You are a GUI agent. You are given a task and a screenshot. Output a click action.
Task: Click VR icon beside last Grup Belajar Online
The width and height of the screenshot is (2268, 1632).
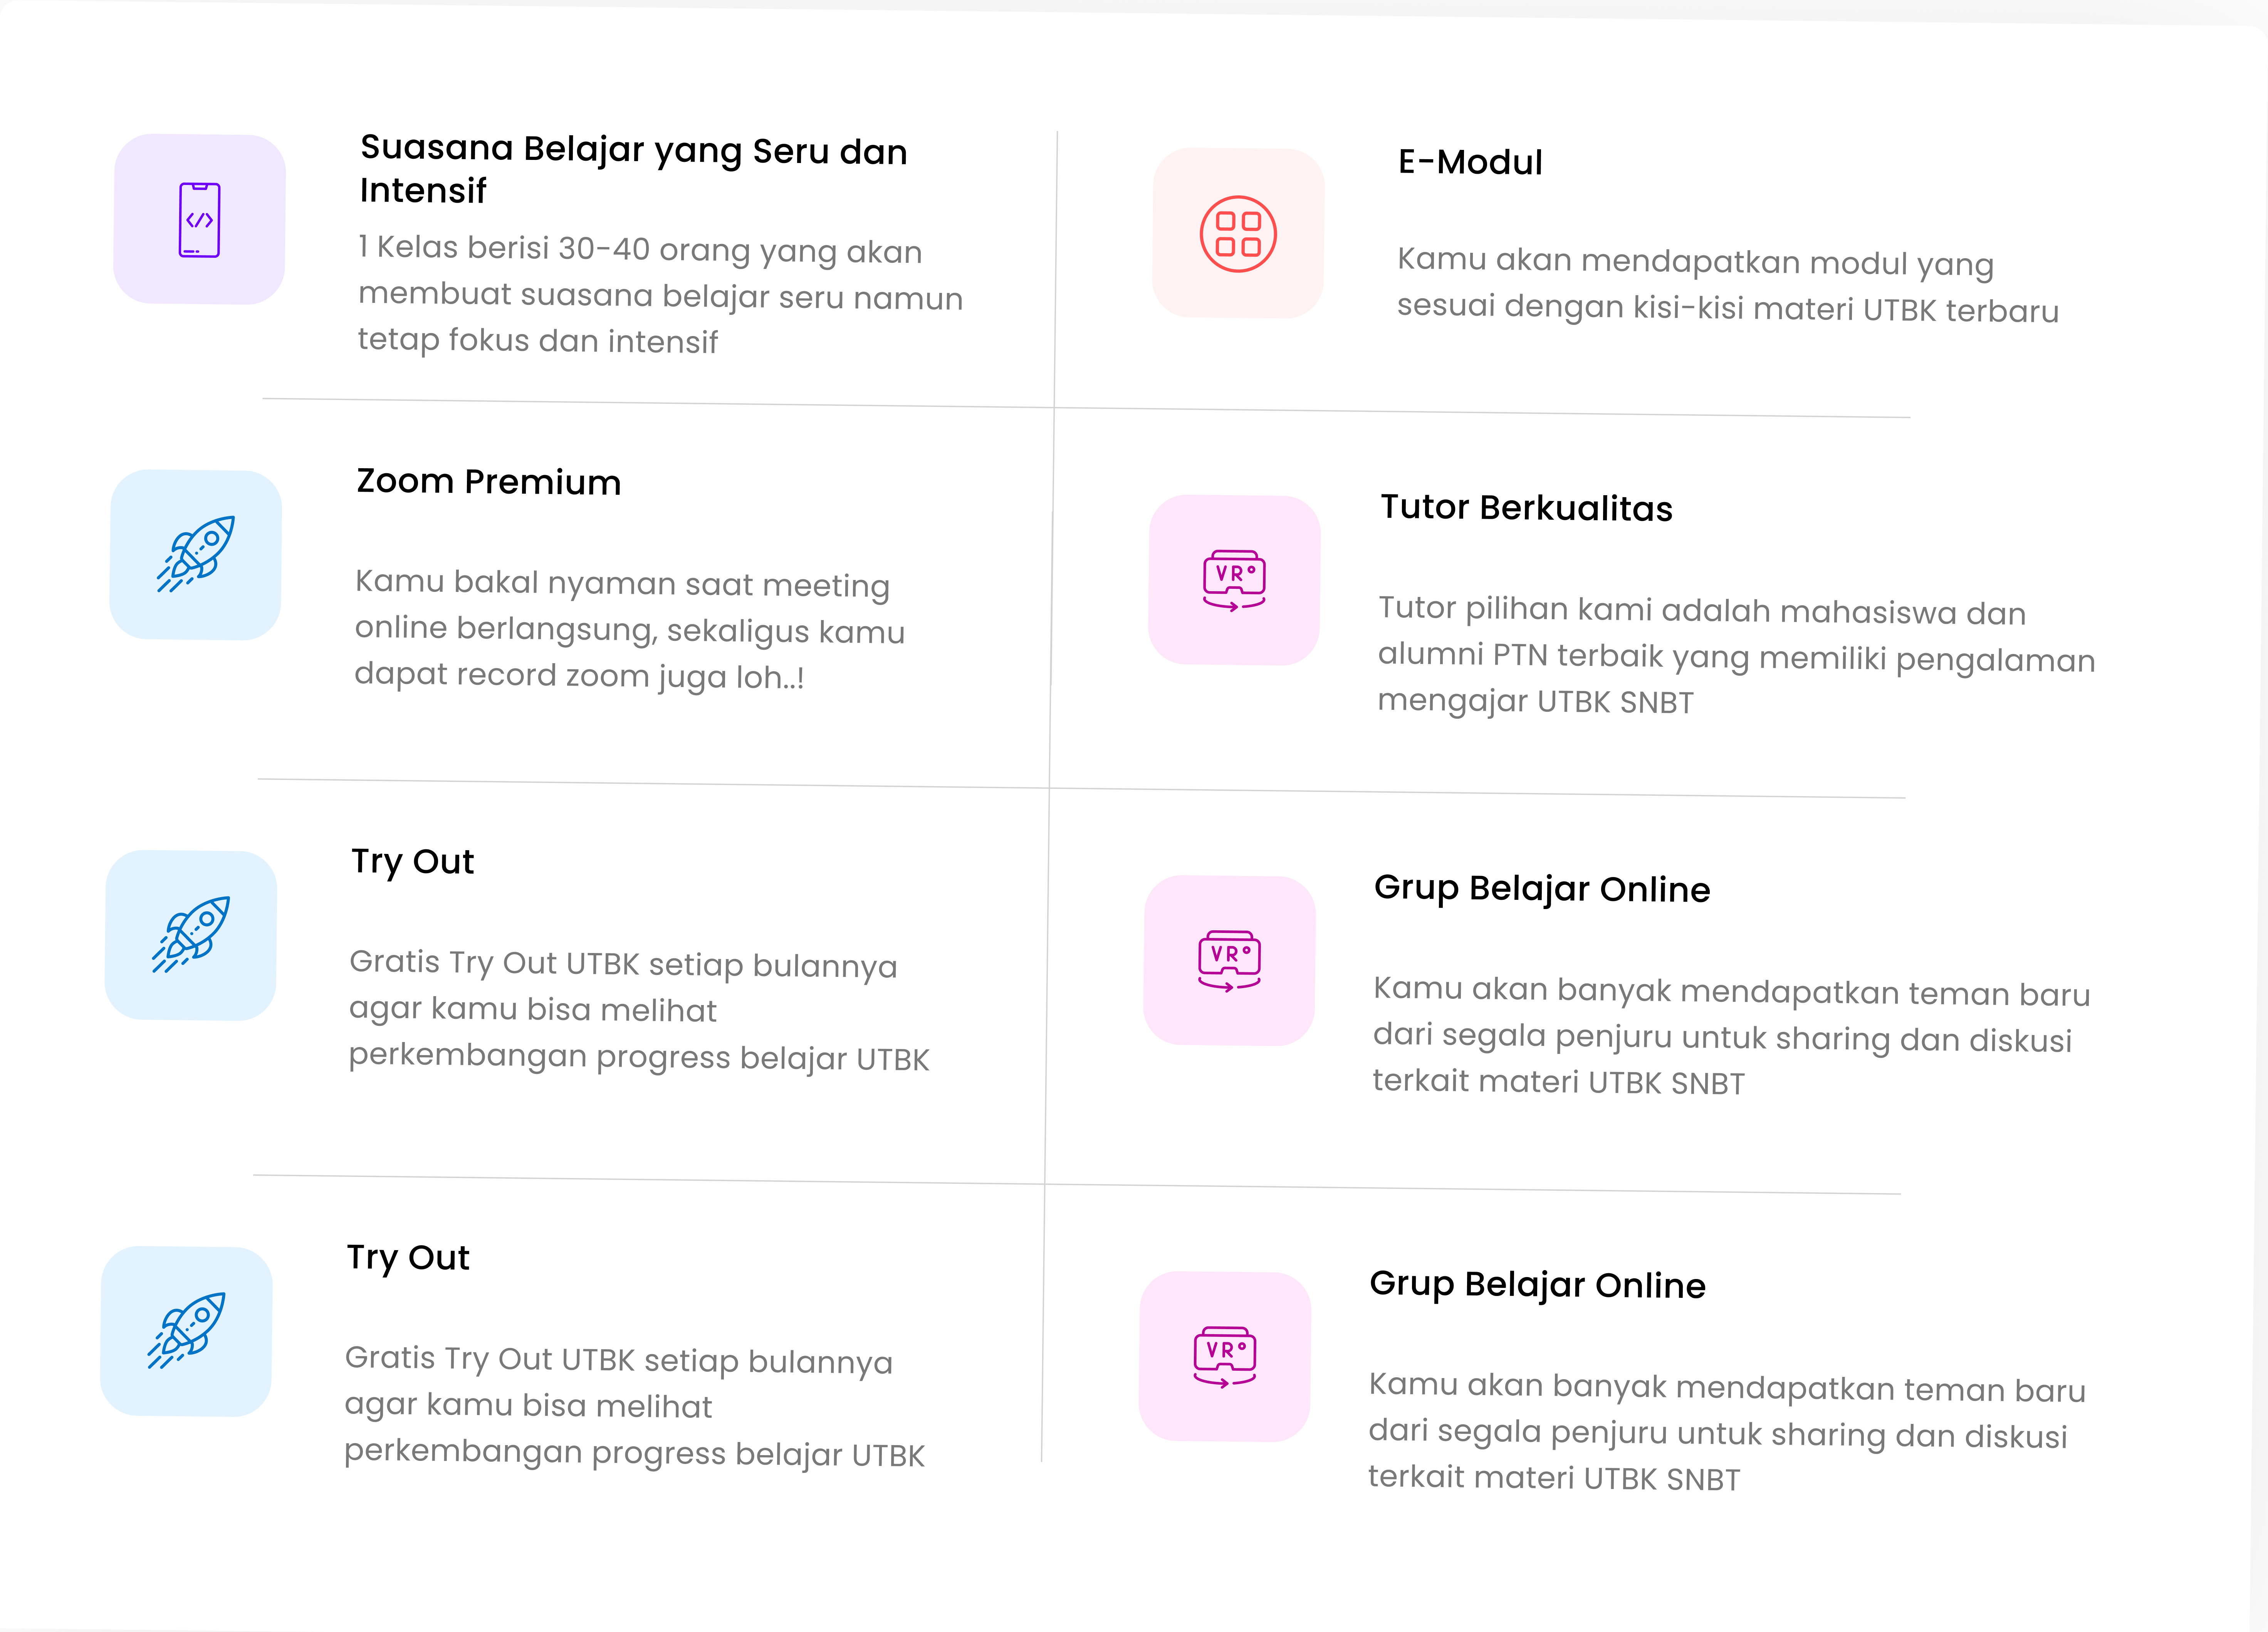coord(1225,1357)
